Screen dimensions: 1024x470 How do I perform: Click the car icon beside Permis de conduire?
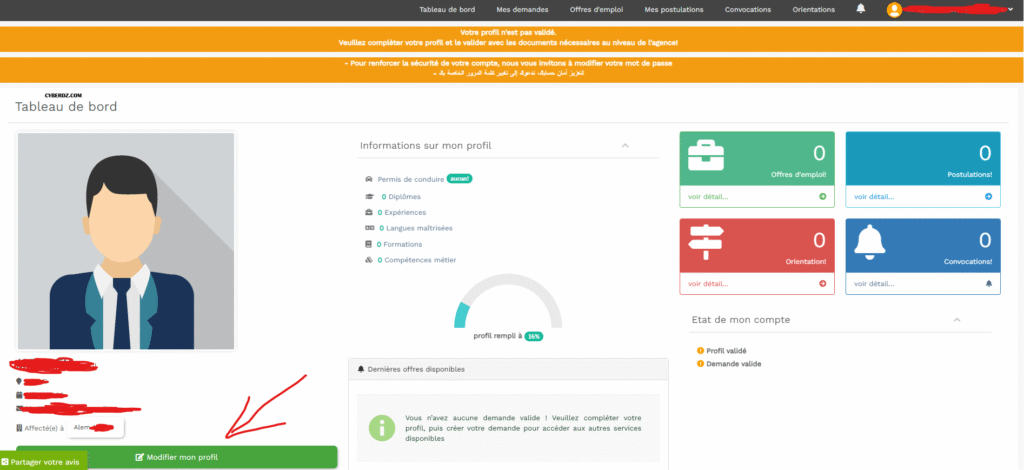[x=369, y=179]
